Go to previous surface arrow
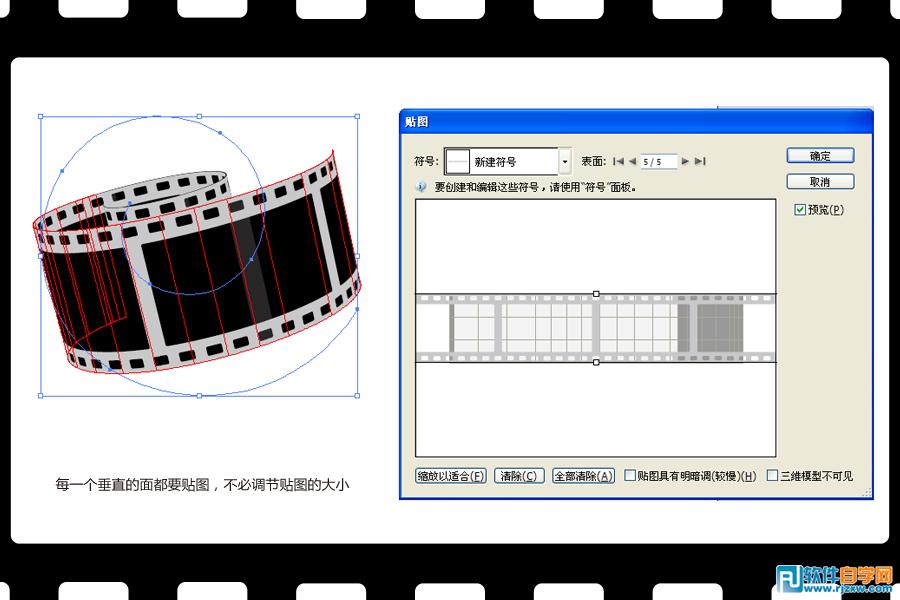Viewport: 900px width, 600px height. [632, 161]
